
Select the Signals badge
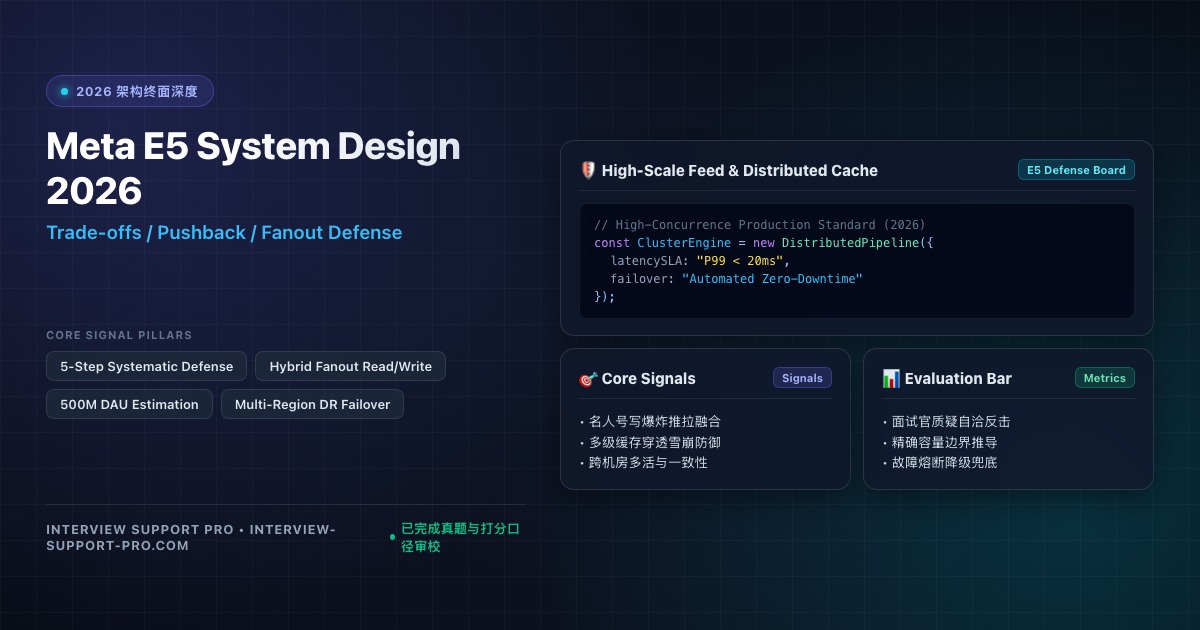[x=802, y=378]
